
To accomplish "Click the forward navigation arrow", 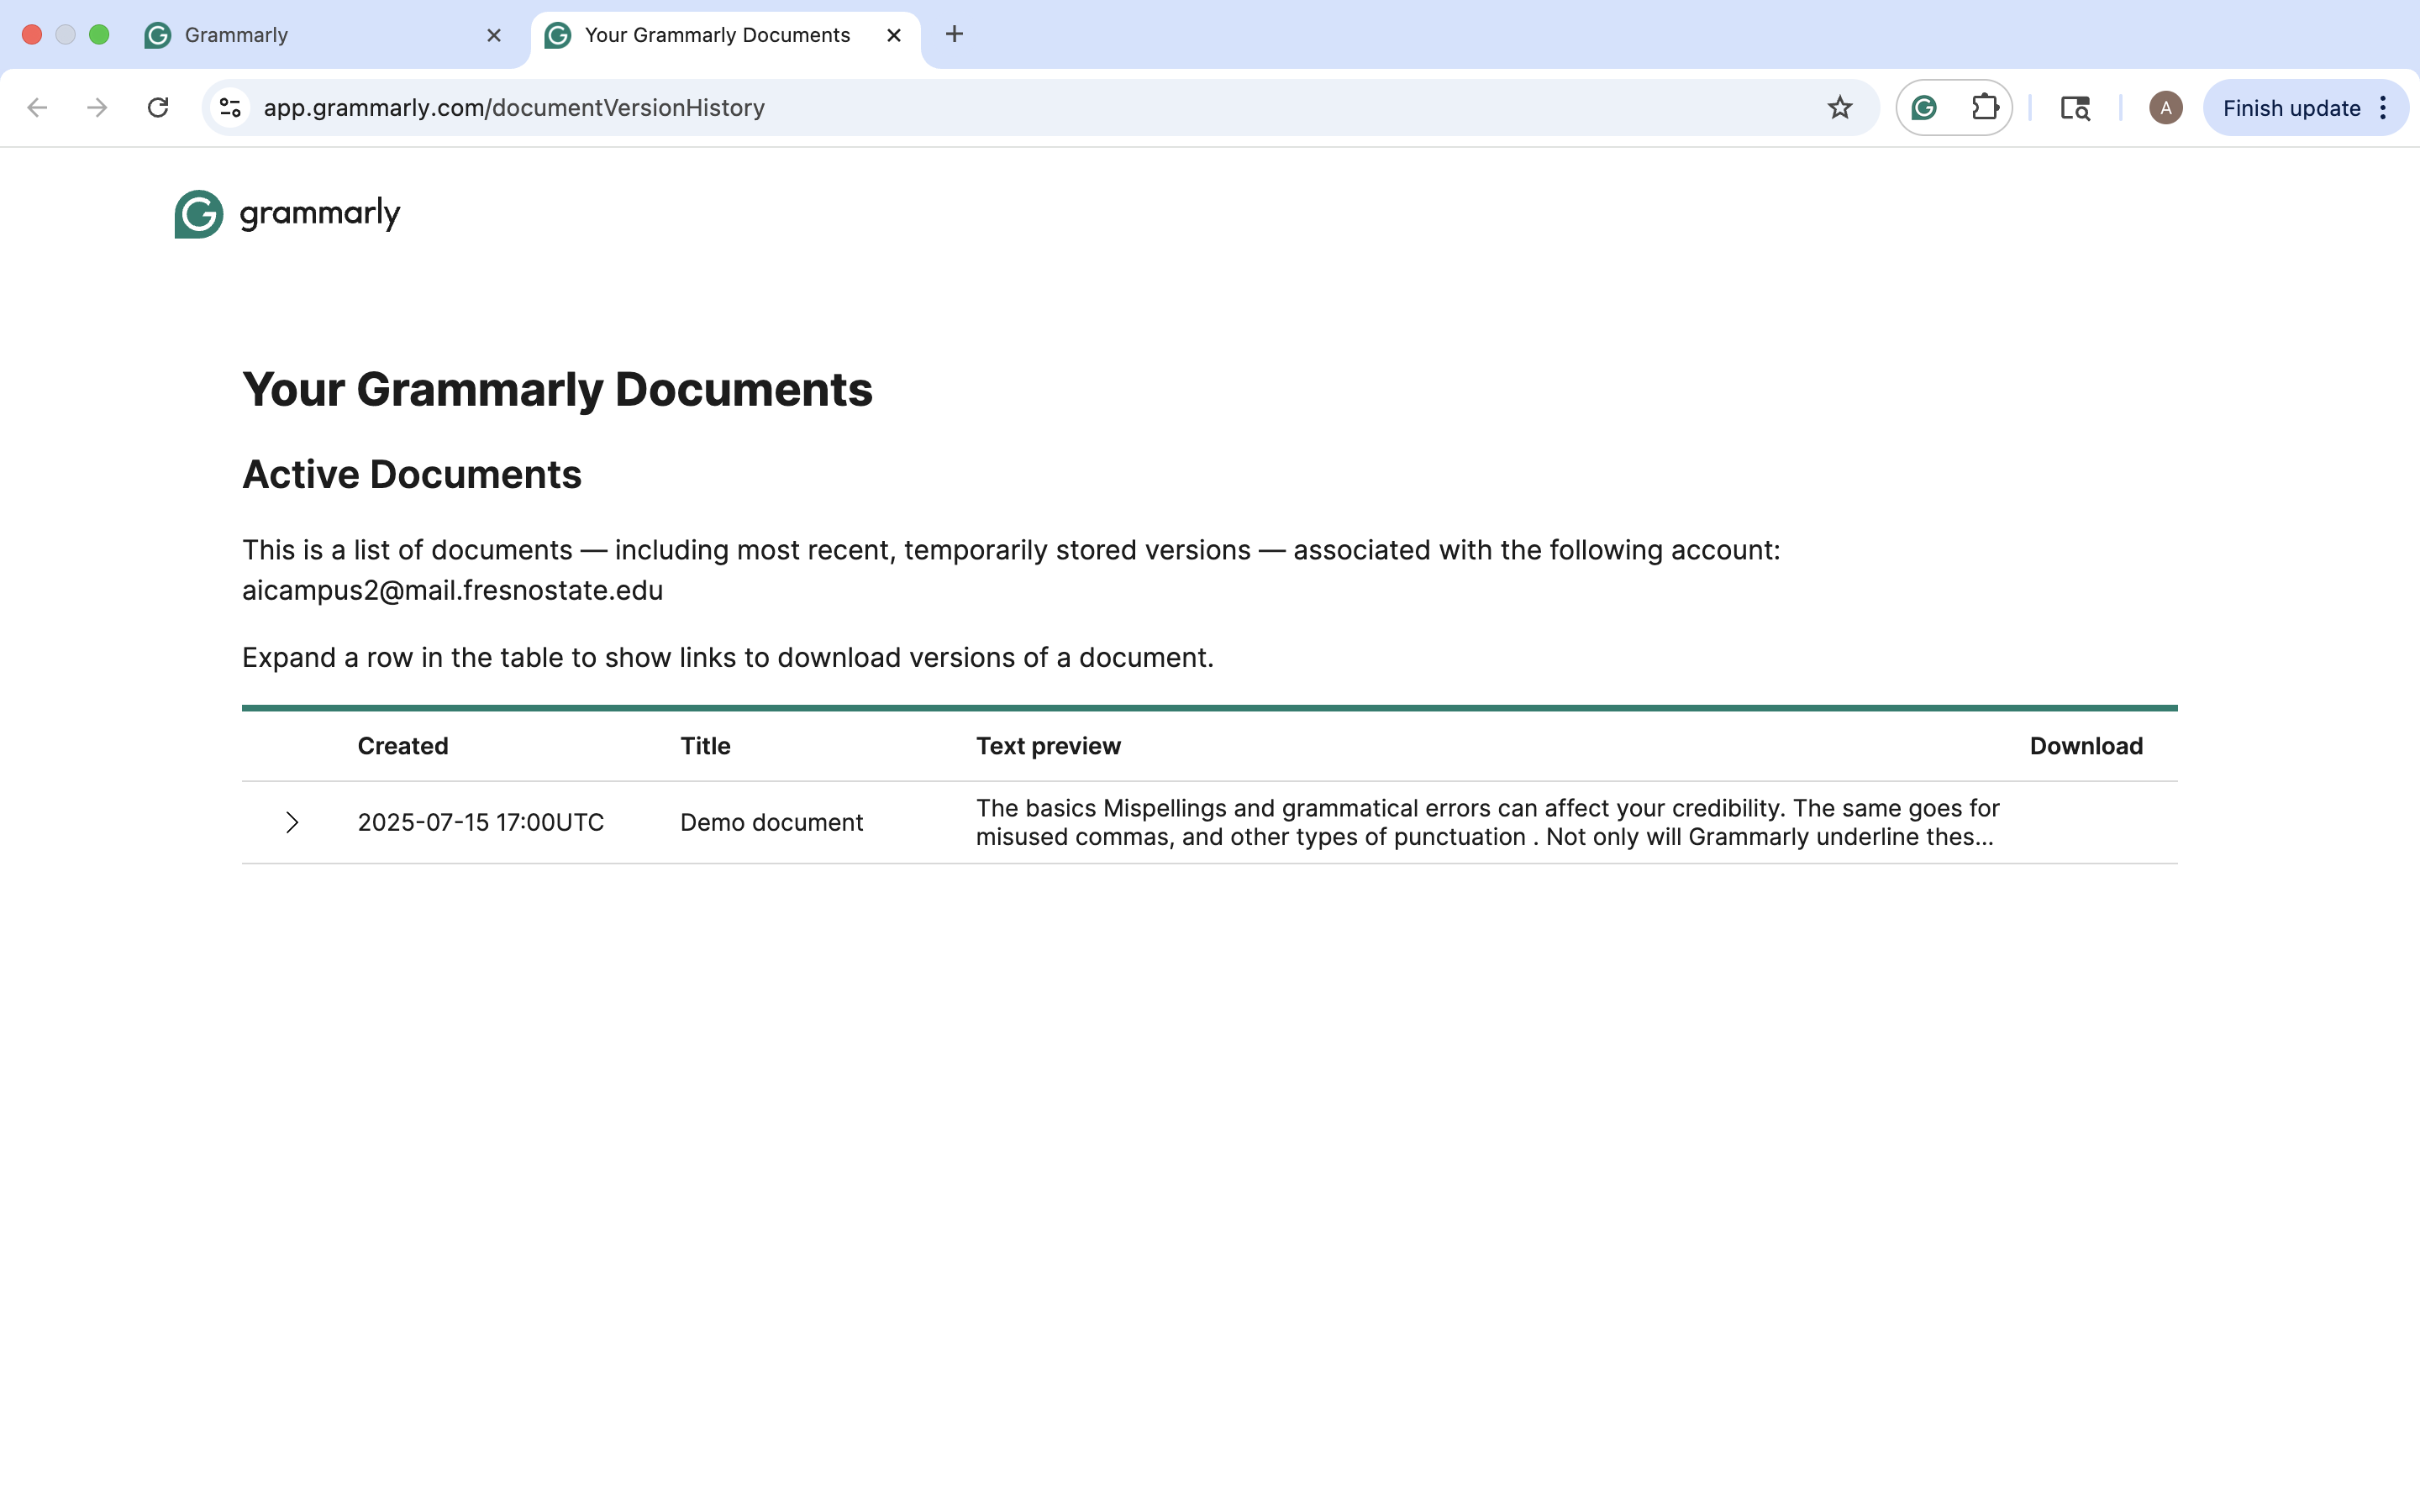I will pyautogui.click(x=97, y=107).
